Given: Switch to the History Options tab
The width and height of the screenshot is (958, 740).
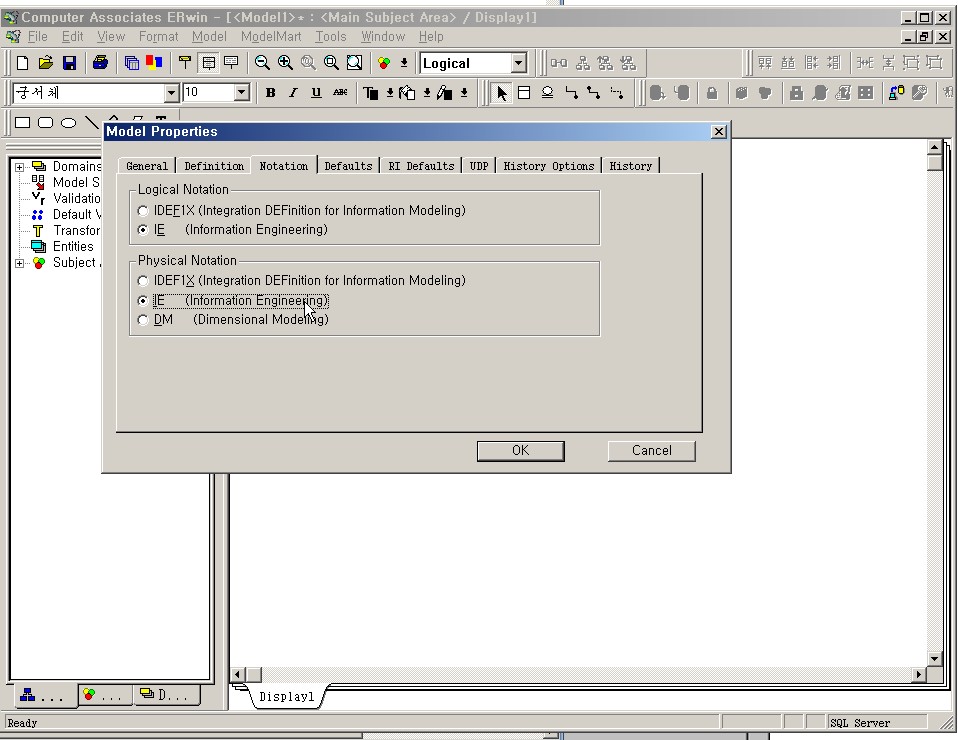Looking at the screenshot, I should click(548, 166).
